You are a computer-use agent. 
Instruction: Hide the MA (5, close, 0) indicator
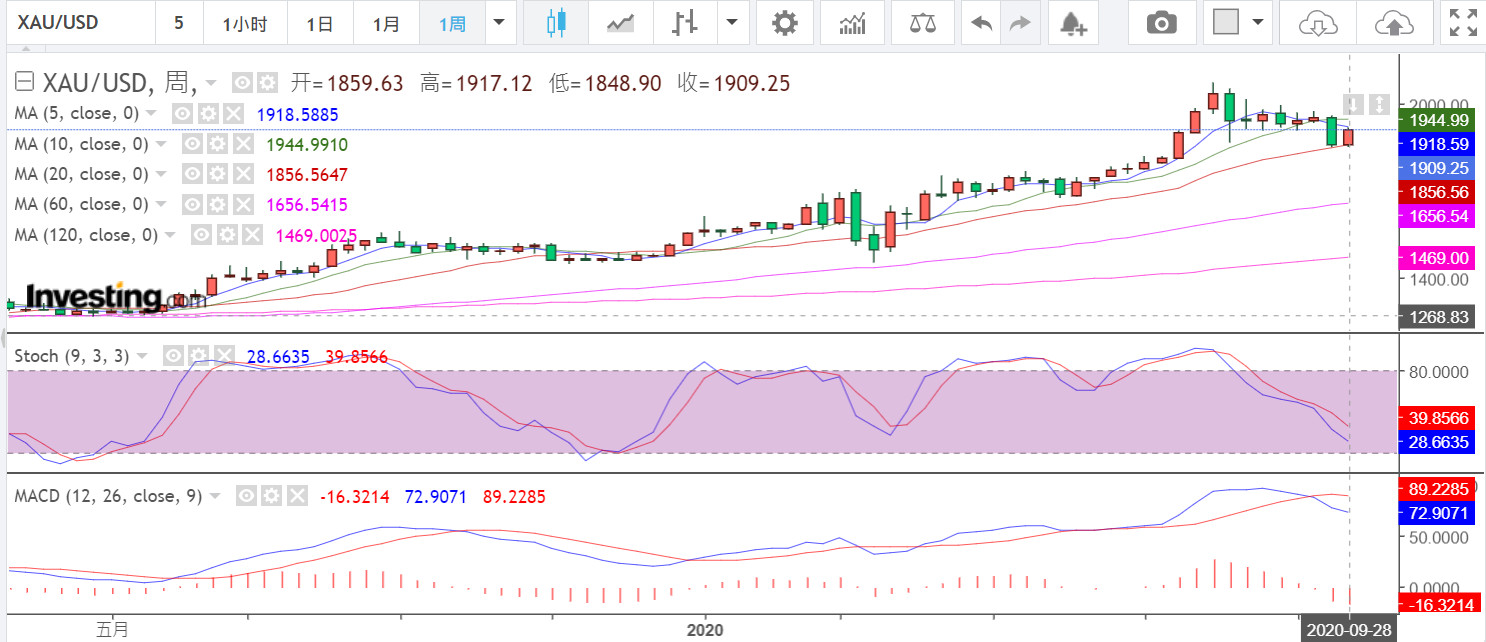pos(183,114)
